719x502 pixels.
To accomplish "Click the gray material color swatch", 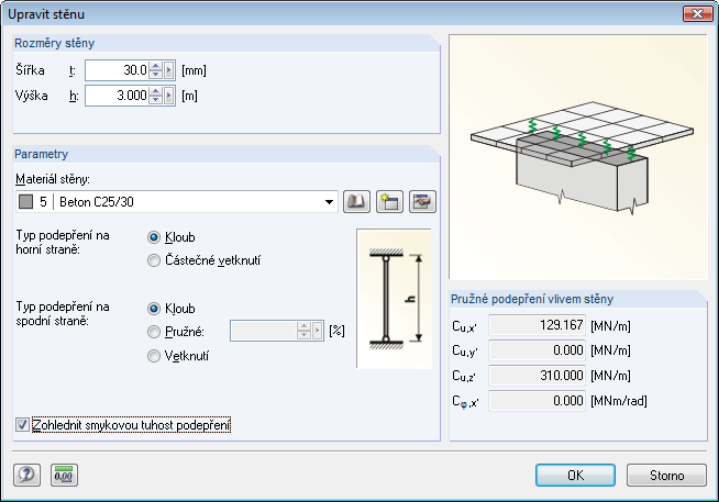I will point(26,202).
